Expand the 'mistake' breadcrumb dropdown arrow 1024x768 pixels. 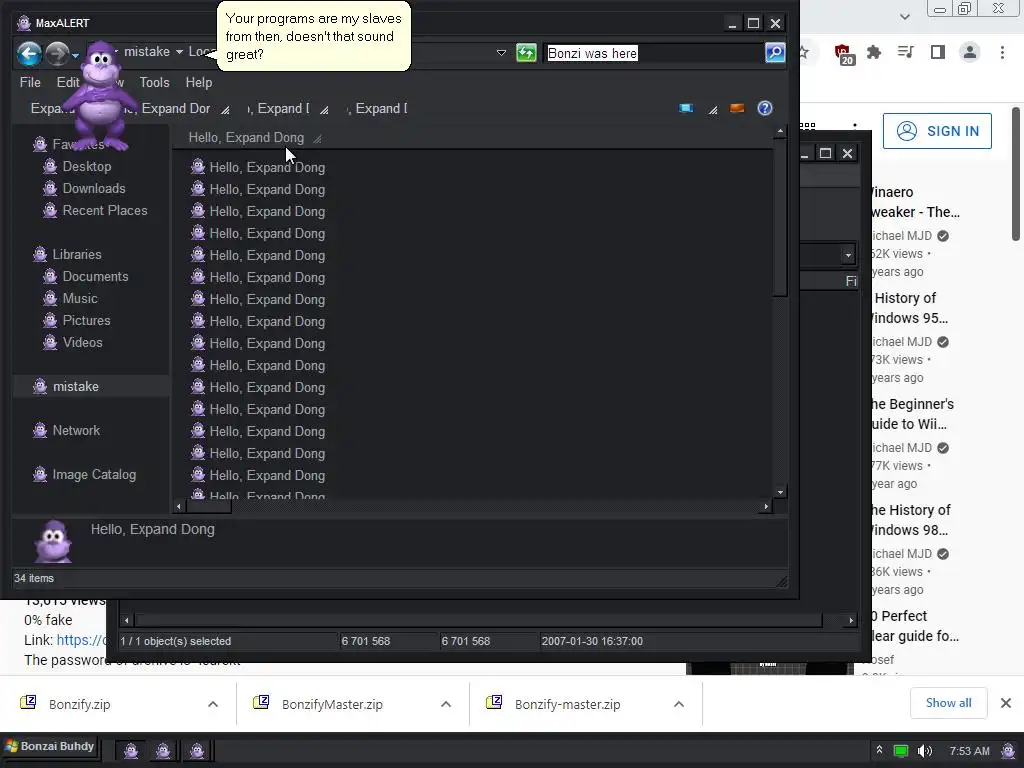pyautogui.click(x=179, y=52)
